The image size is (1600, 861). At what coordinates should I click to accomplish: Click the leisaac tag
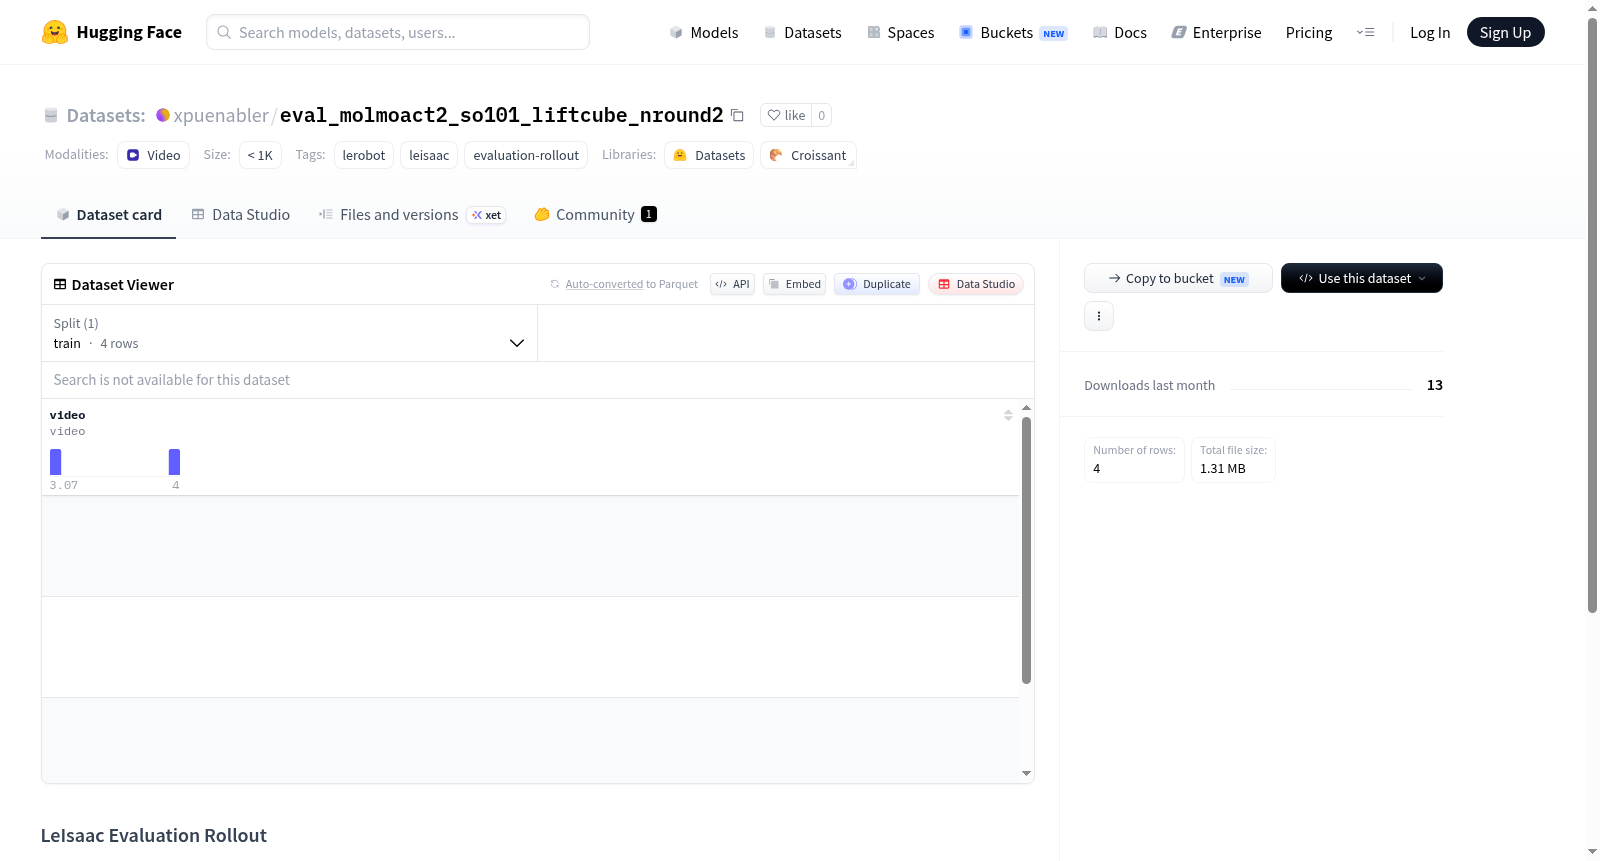click(429, 155)
